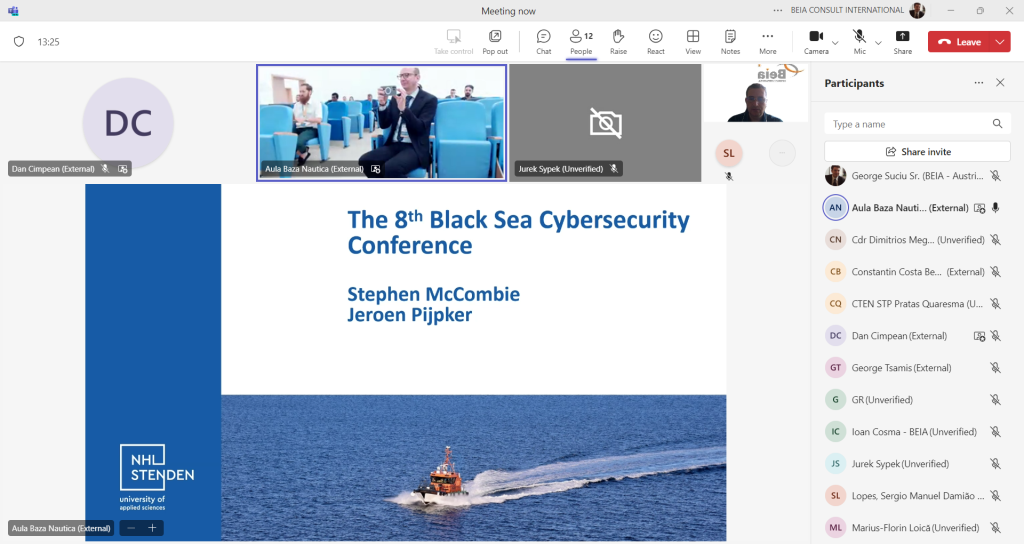
Task: Select Dan Cimpean in participants list
Action: tap(898, 336)
